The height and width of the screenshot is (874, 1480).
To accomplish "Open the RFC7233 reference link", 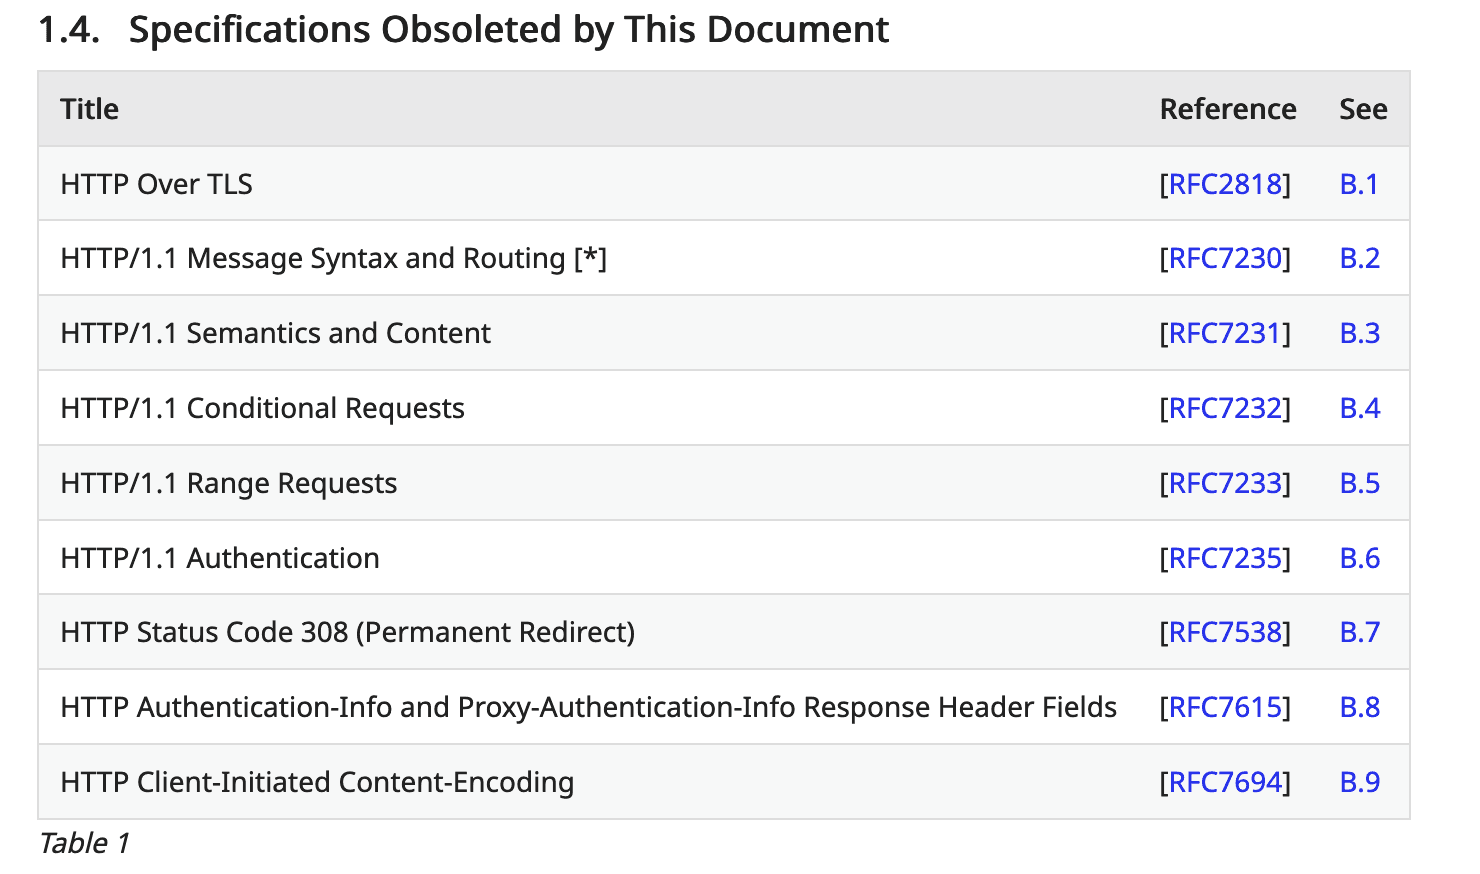I will click(1225, 483).
